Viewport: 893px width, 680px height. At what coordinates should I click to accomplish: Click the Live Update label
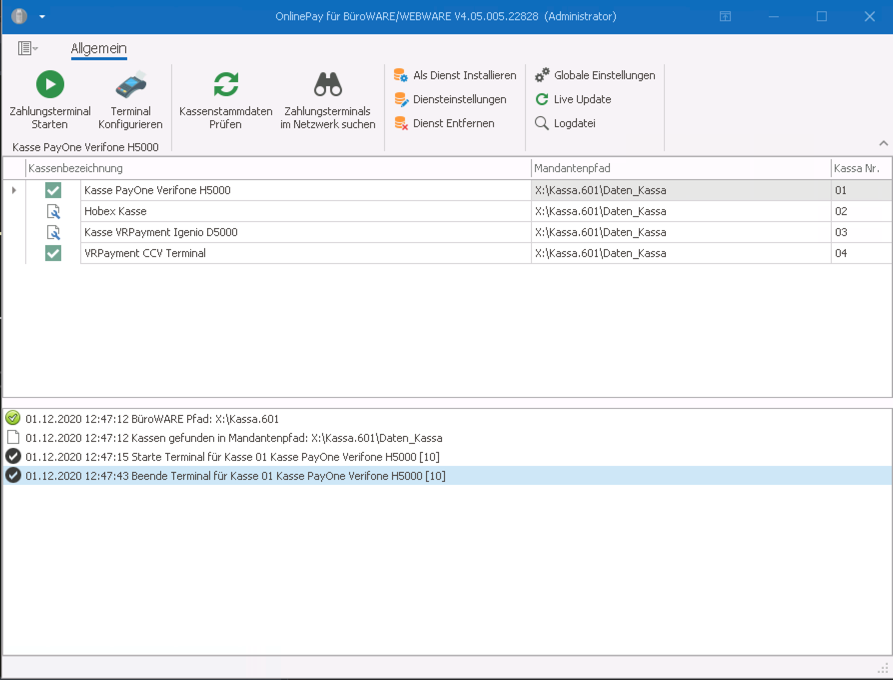pyautogui.click(x=583, y=99)
